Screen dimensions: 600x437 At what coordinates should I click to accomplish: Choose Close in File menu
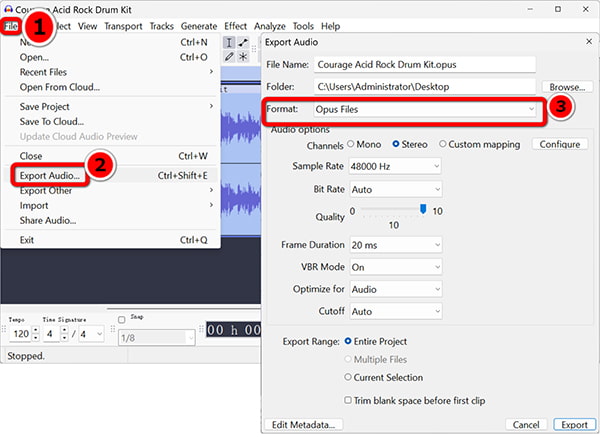coord(111,156)
